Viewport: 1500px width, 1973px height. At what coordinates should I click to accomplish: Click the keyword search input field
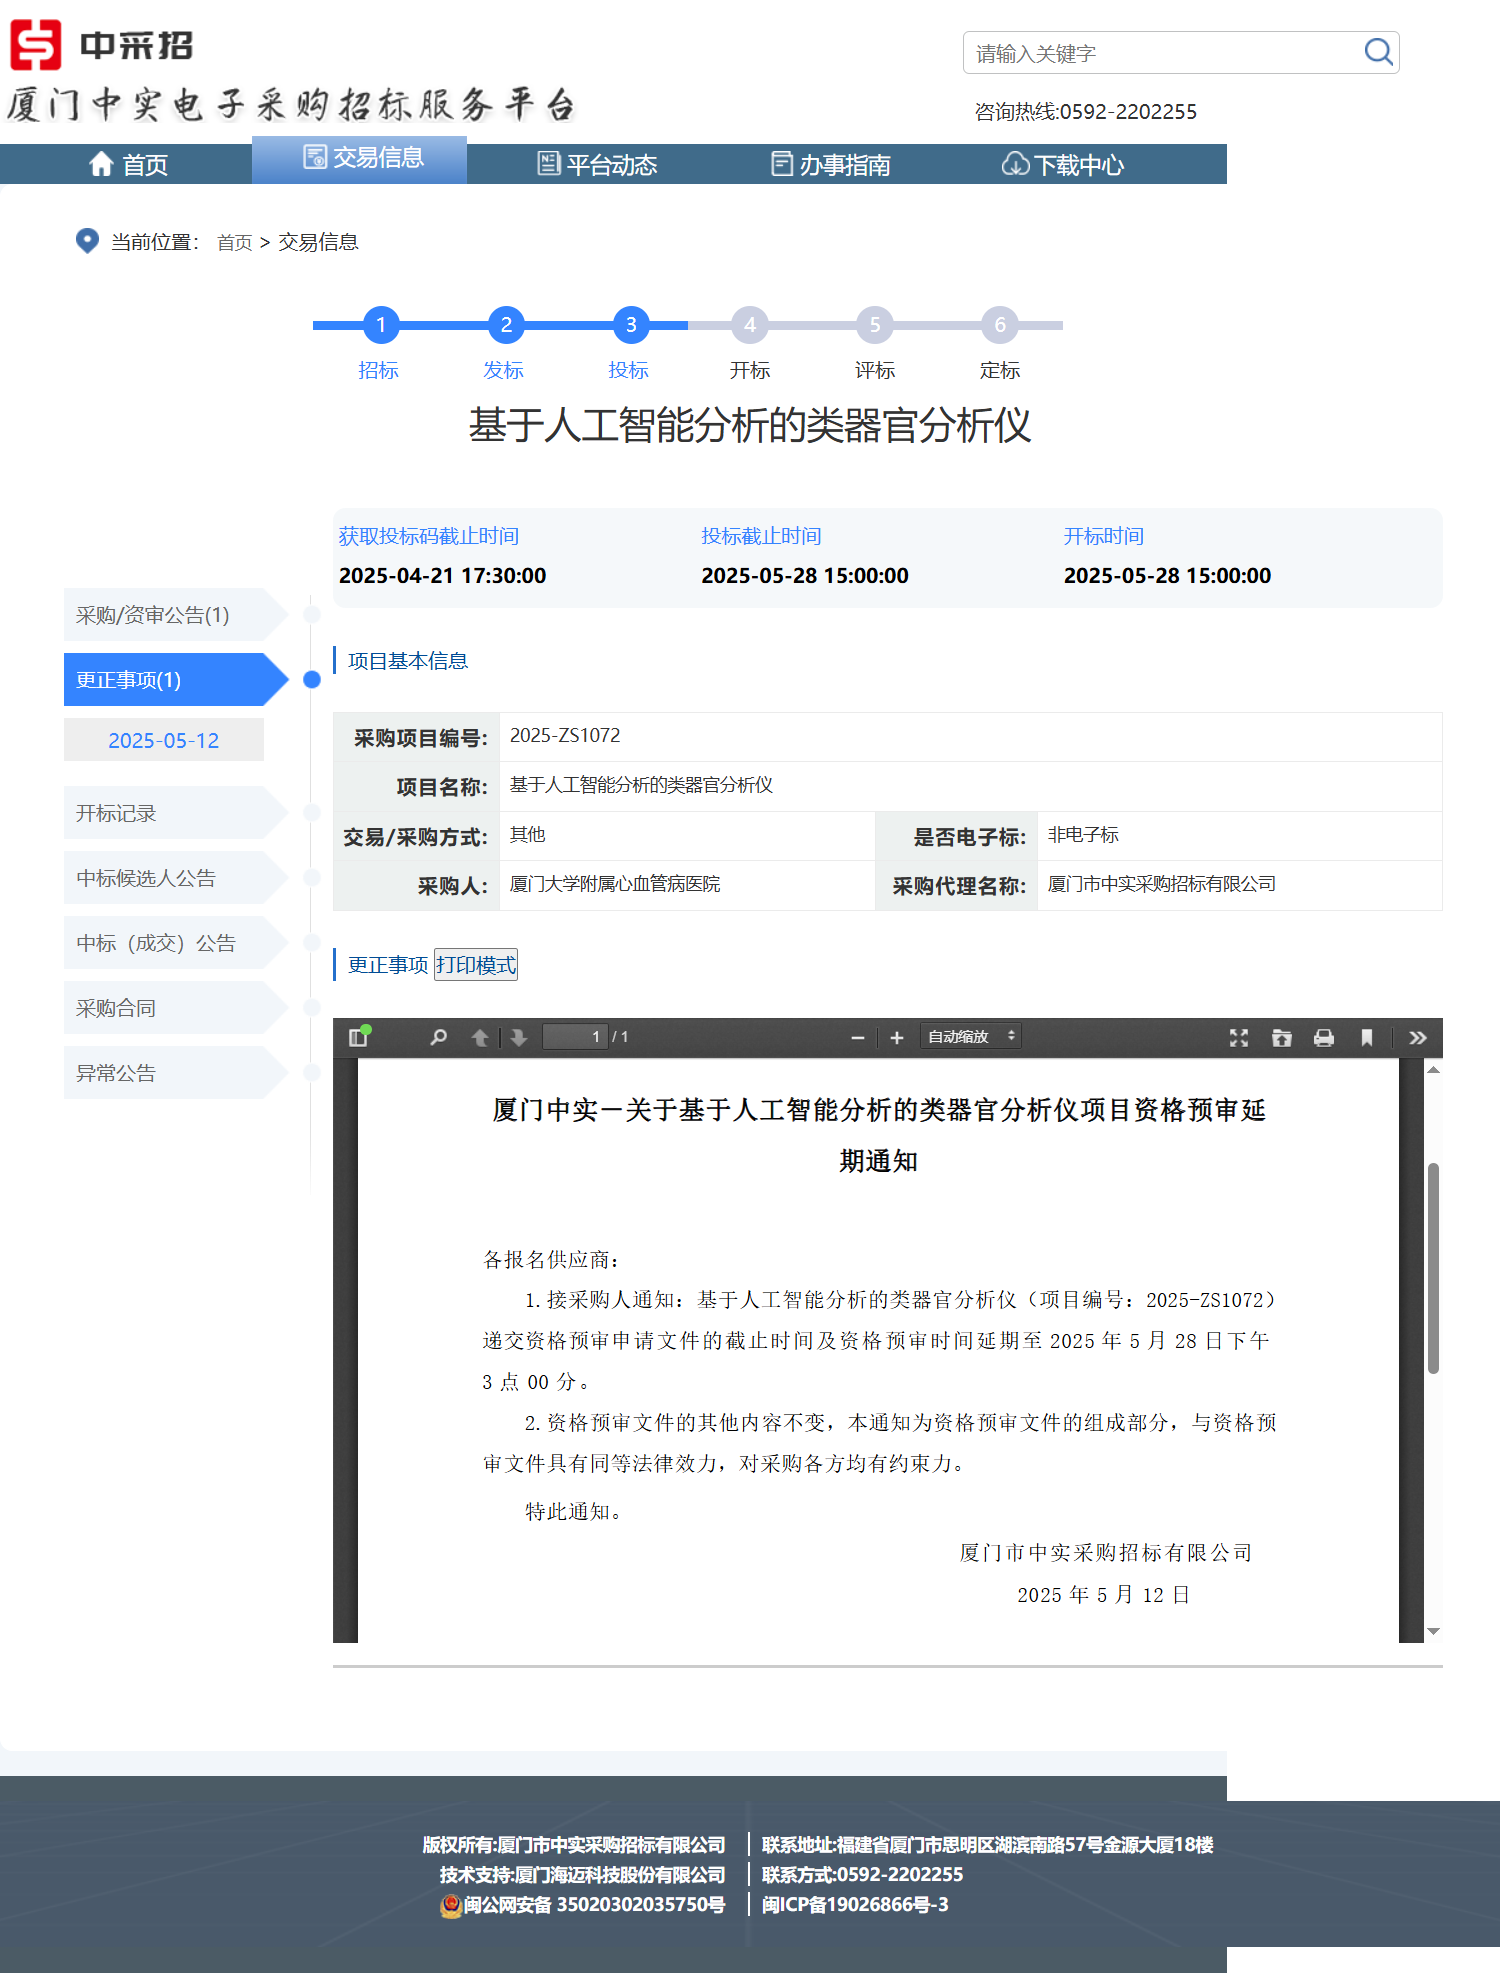click(1160, 53)
